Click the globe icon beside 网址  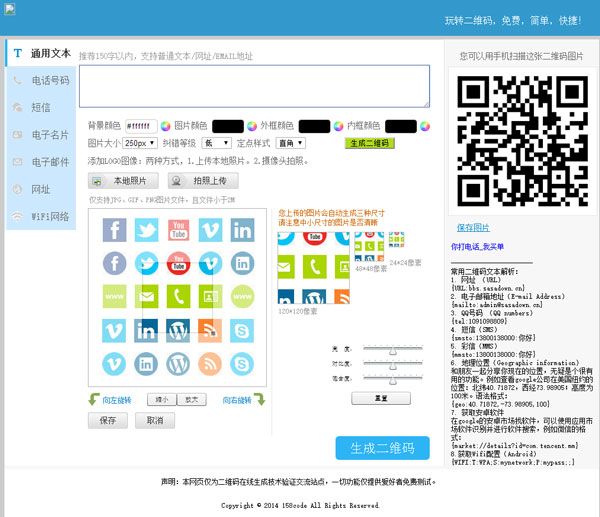pyautogui.click(x=17, y=189)
